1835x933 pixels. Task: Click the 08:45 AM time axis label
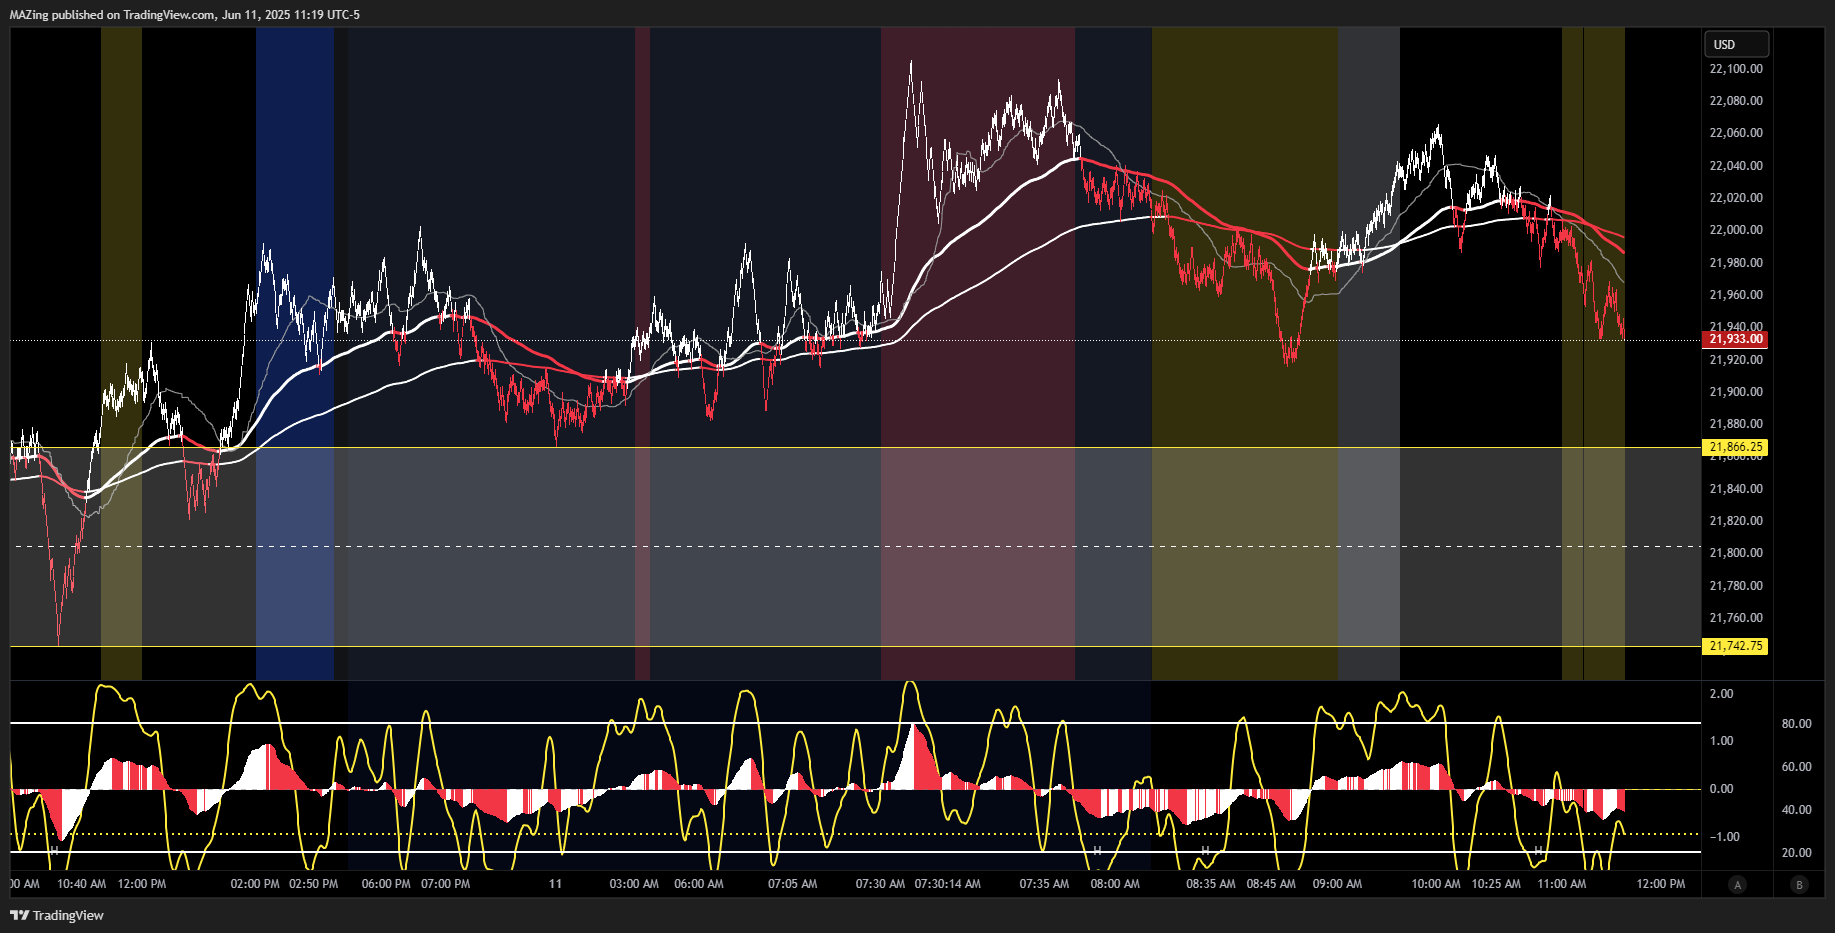point(1271,884)
